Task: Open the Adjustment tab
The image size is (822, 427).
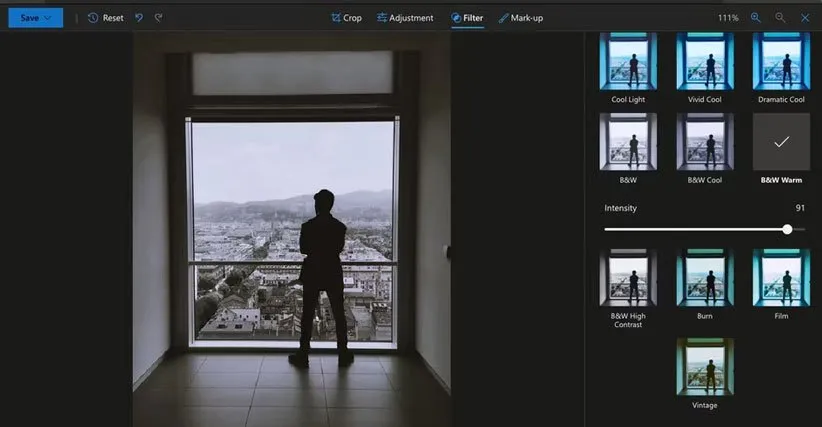Action: tap(405, 18)
